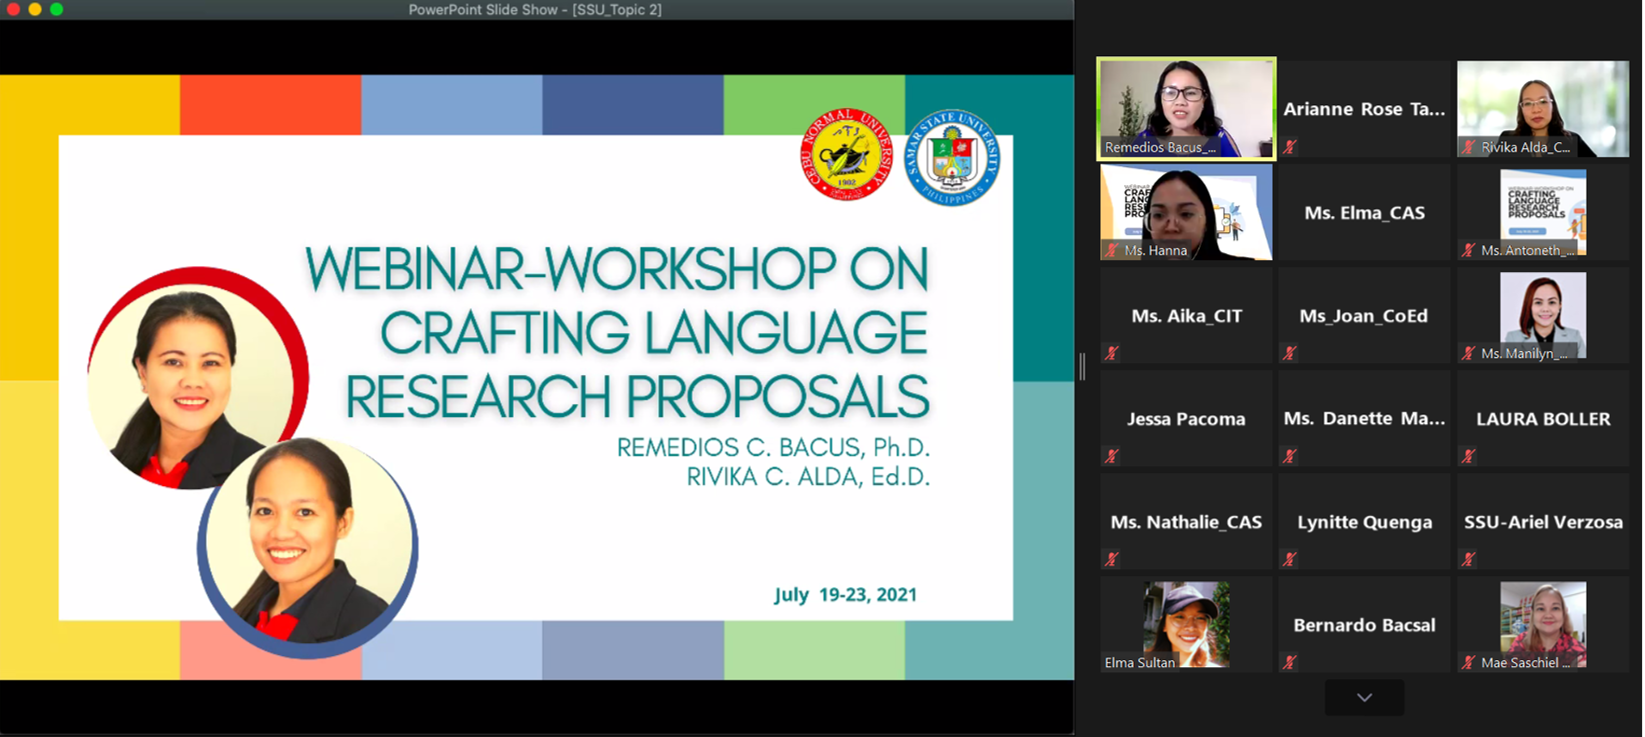Open Rivika Alda's video tile
This screenshot has height=737, width=1645.
tap(1542, 108)
